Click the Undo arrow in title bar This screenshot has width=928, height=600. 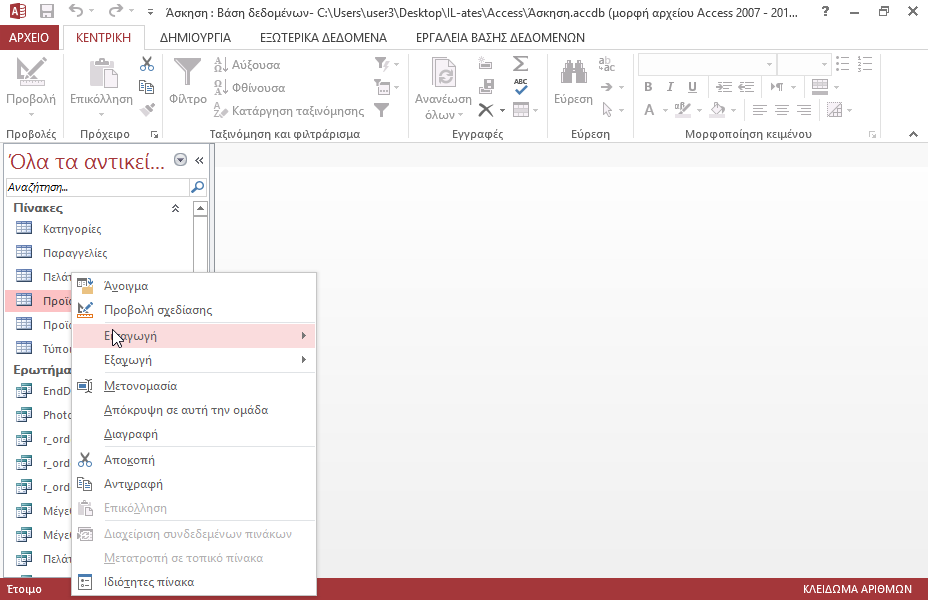pos(75,11)
